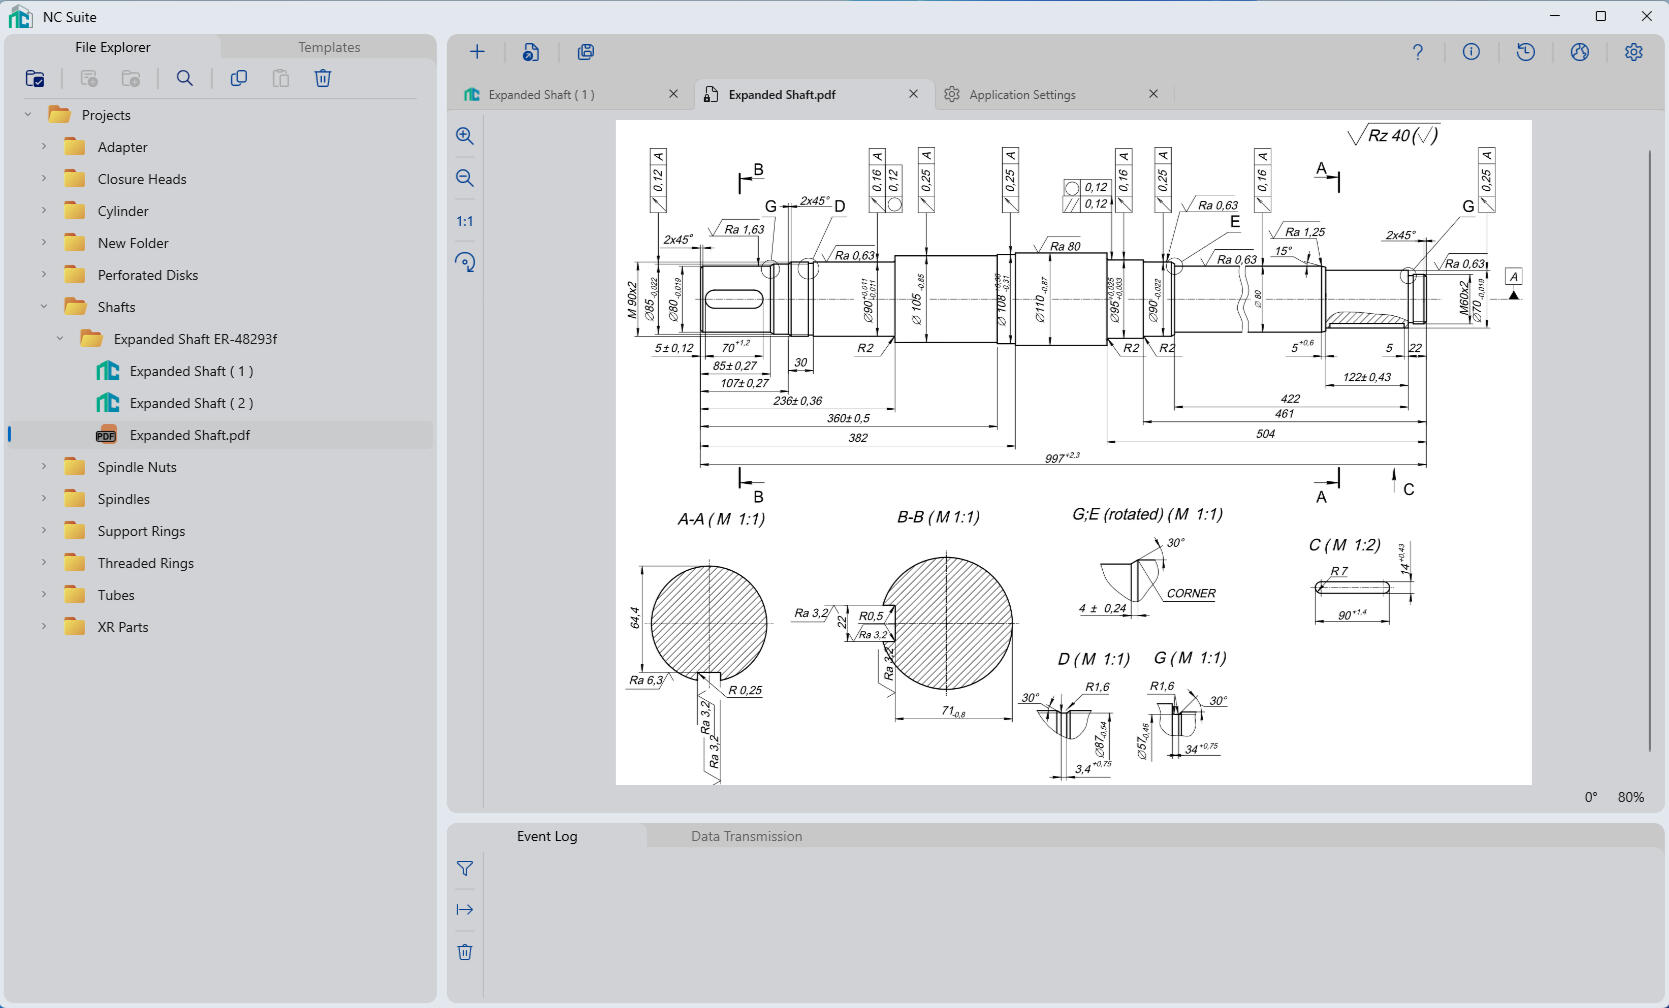Collapse the Shafts folder

click(x=44, y=307)
